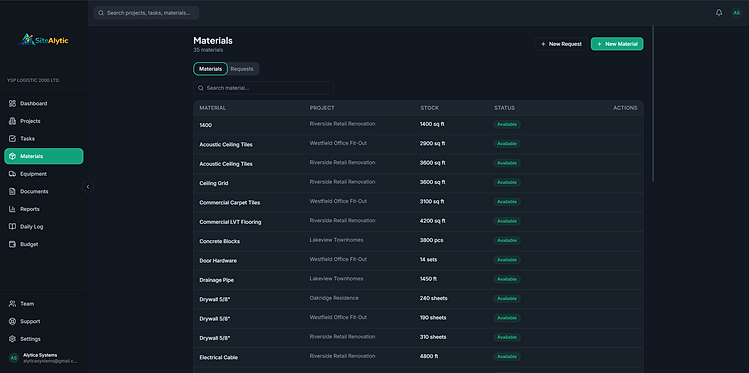Click the magnifier in material search box

tap(201, 88)
